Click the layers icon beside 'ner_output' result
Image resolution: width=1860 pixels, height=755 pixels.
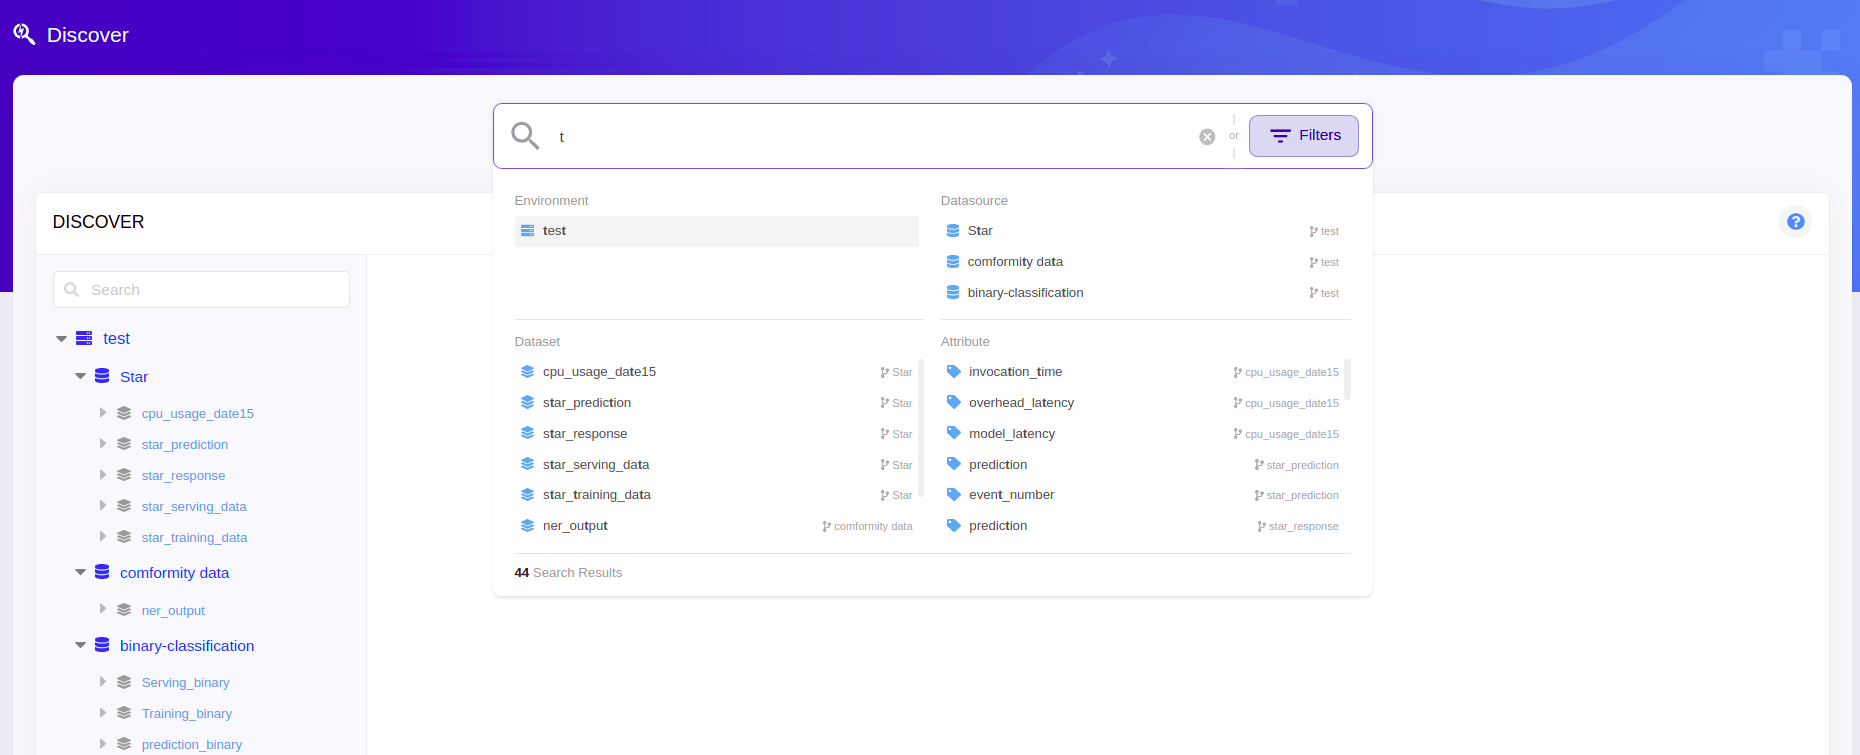527,526
